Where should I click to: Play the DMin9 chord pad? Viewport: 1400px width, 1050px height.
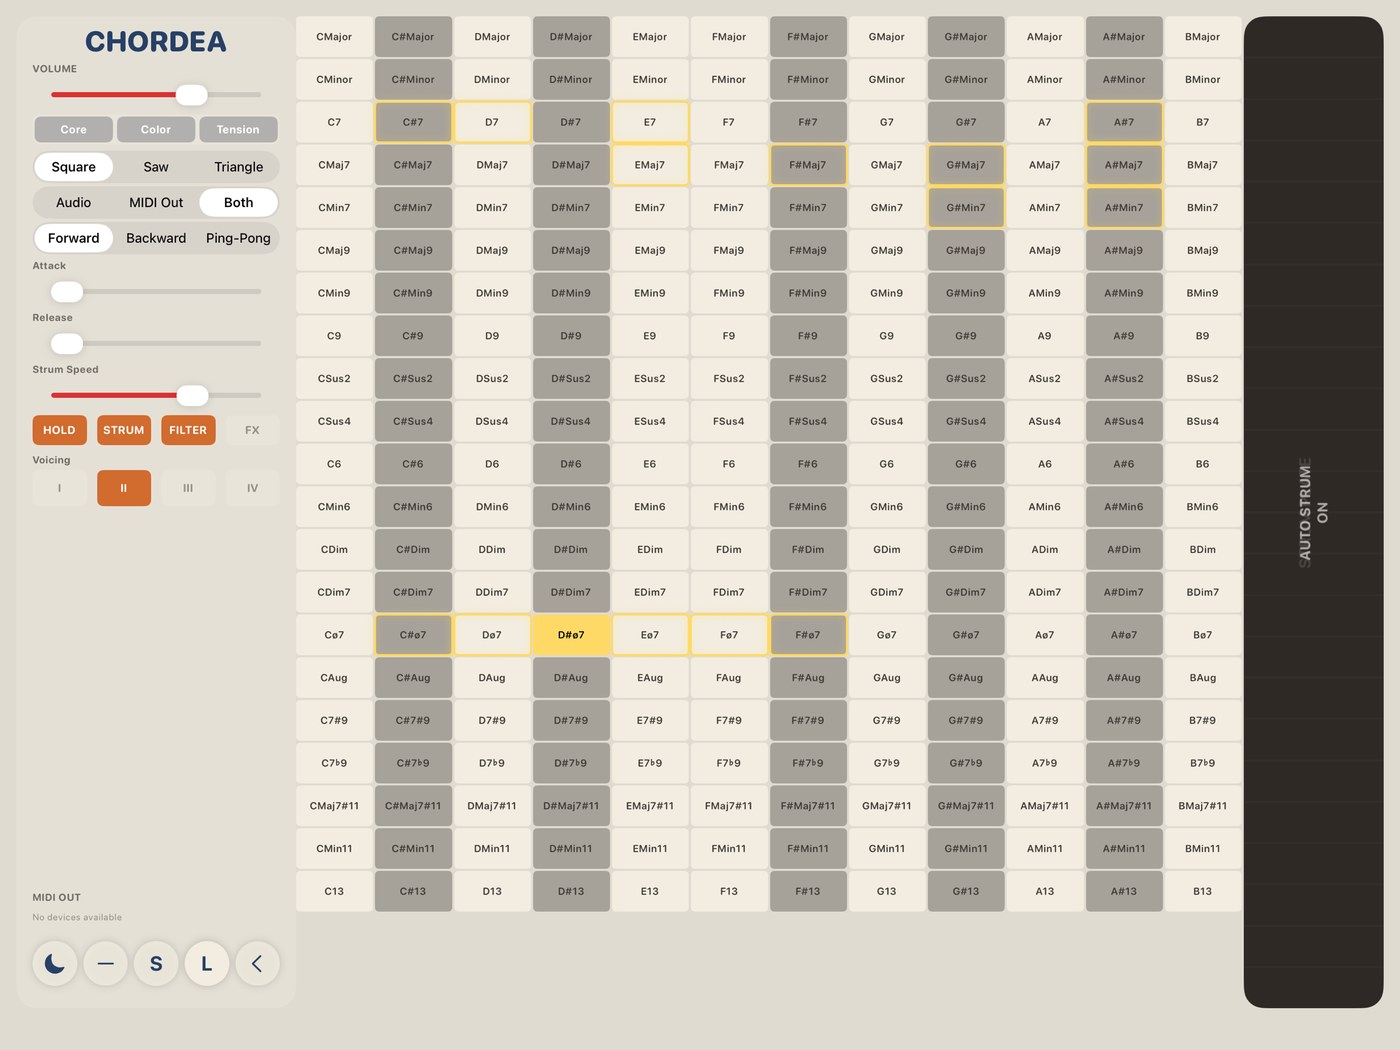(x=492, y=294)
